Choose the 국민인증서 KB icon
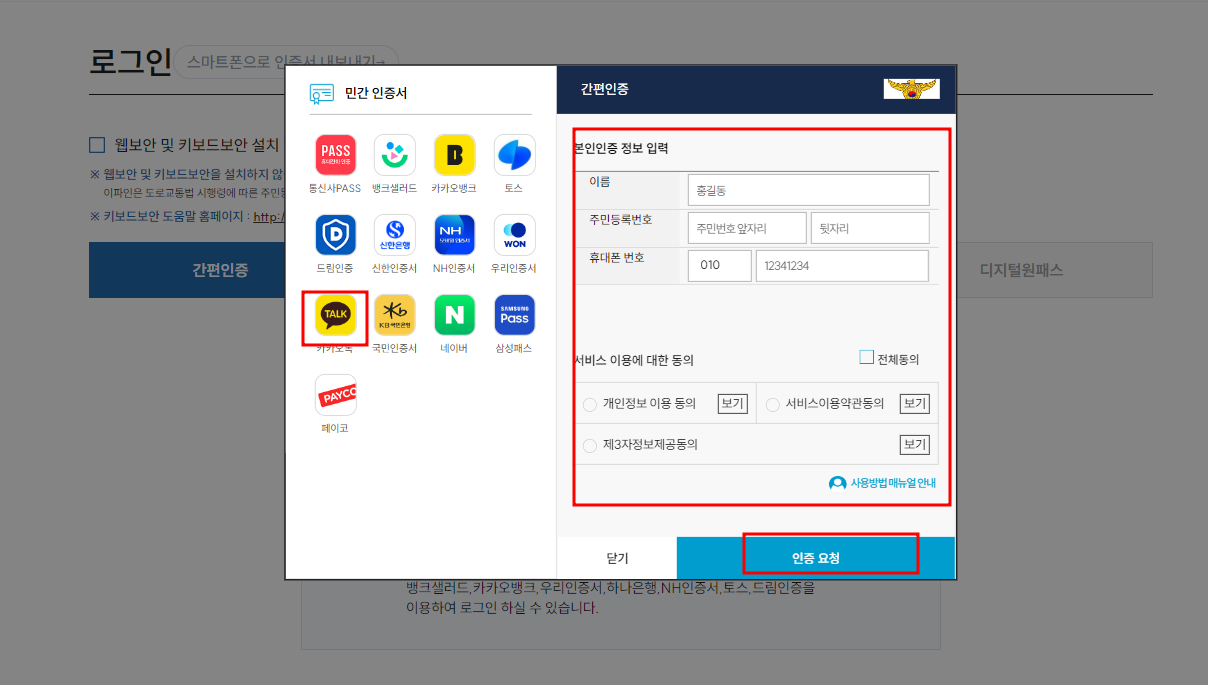The height and width of the screenshot is (685, 1208). pos(395,315)
